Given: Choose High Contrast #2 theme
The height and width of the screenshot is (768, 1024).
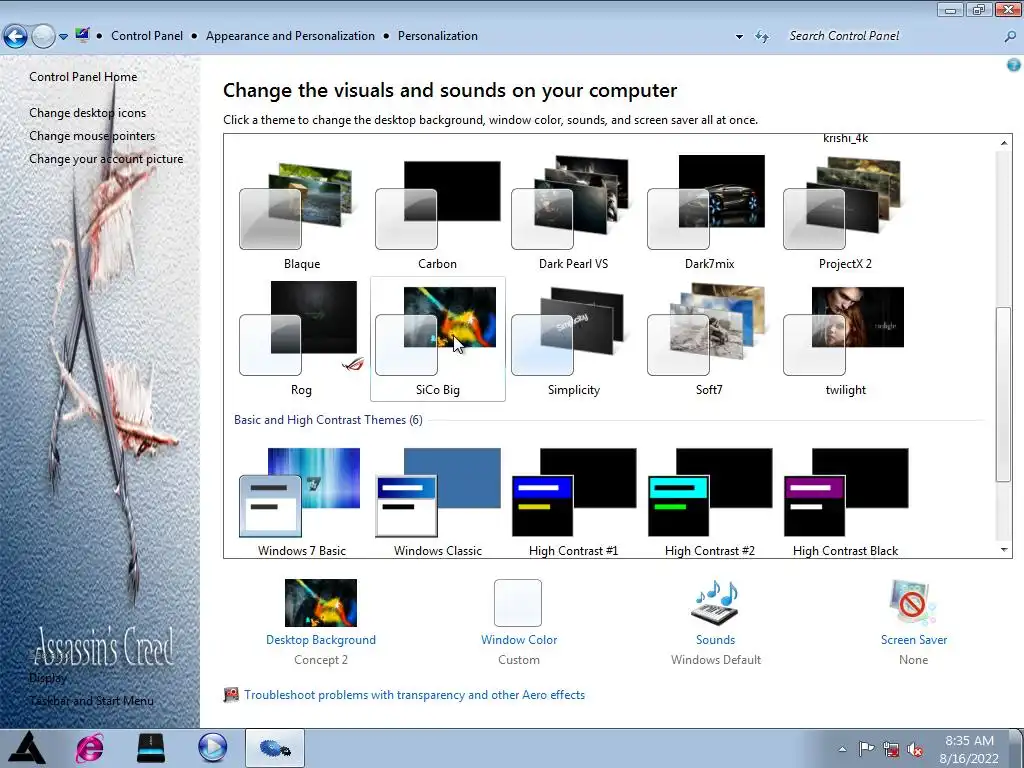Looking at the screenshot, I should [x=709, y=502].
